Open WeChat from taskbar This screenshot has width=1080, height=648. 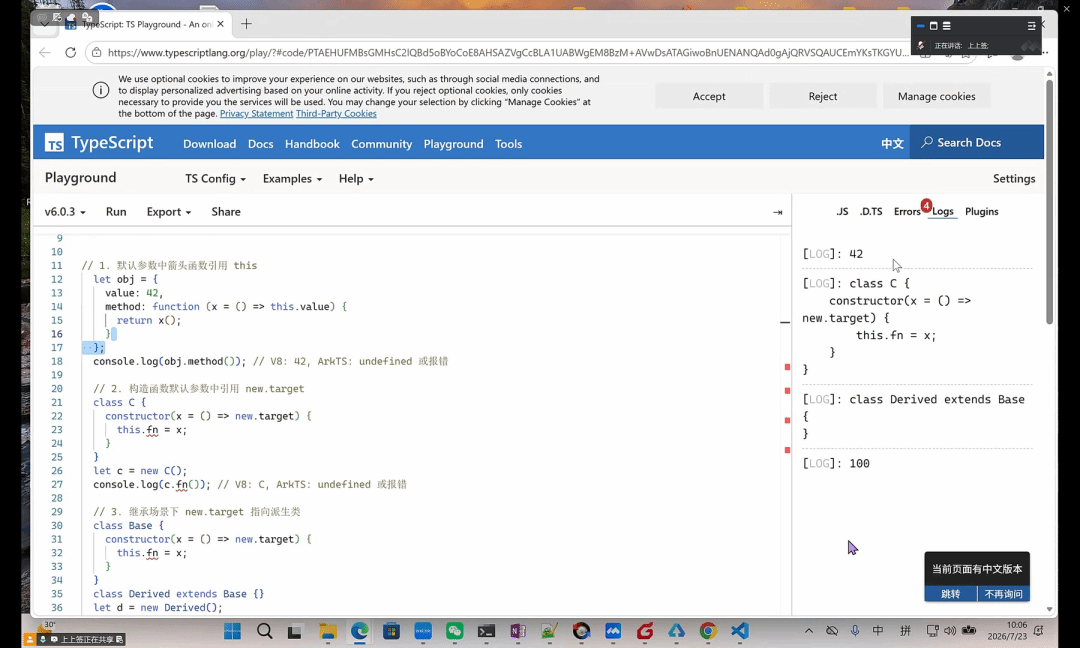455,631
